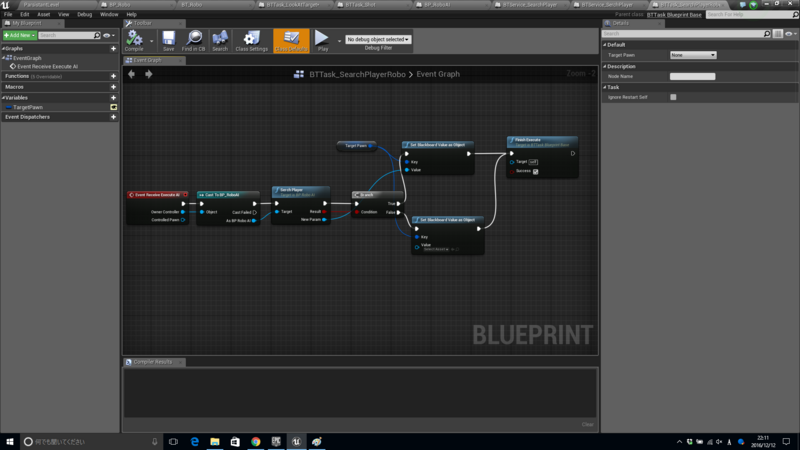The image size is (800, 450).
Task: Select the Class Defaults toolbar button
Action: pyautogui.click(x=291, y=41)
